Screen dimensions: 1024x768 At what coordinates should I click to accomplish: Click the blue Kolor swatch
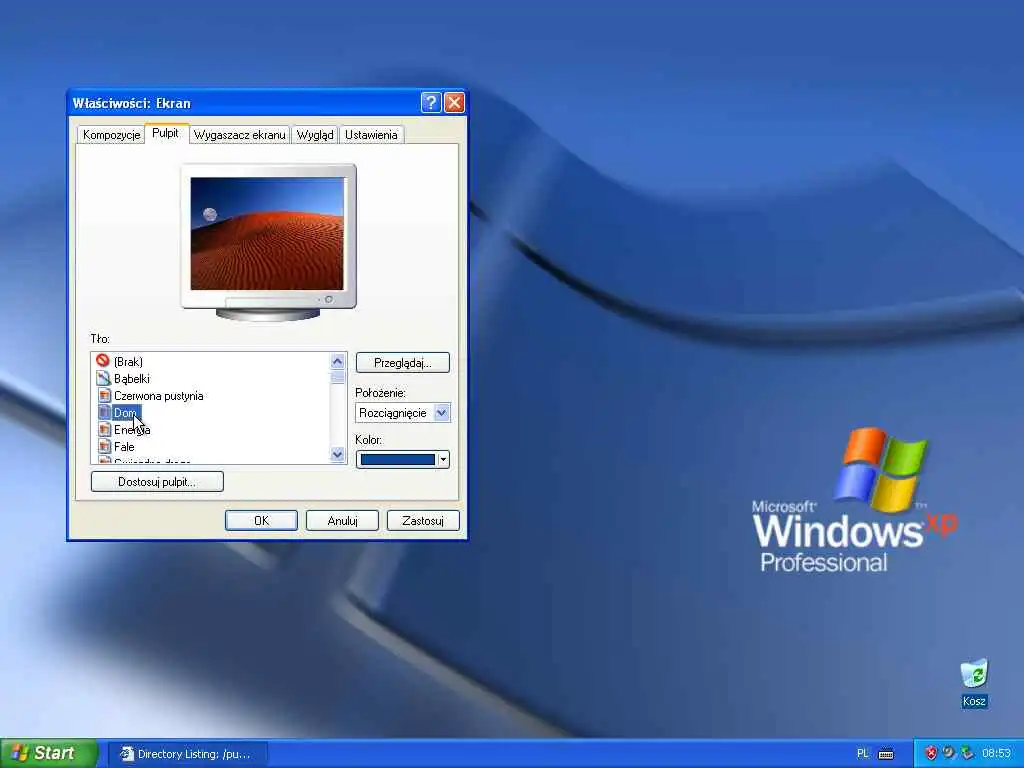pyautogui.click(x=398, y=459)
